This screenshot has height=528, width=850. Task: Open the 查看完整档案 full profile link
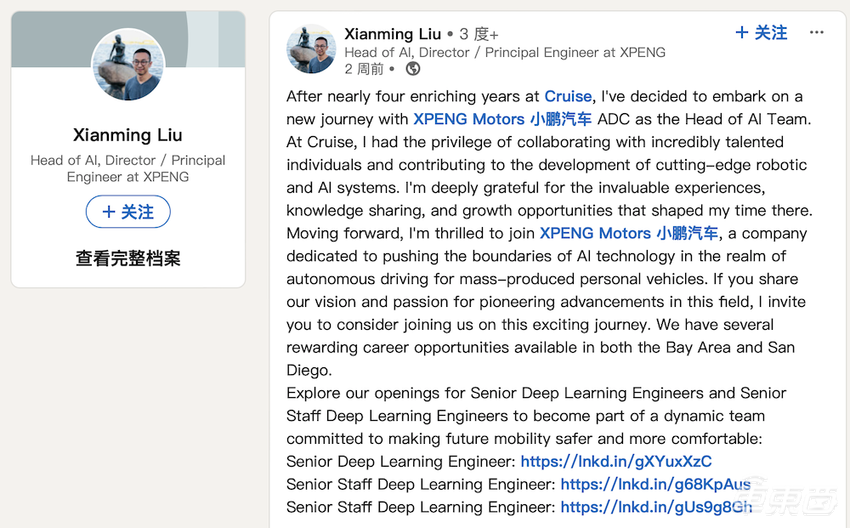[128, 258]
